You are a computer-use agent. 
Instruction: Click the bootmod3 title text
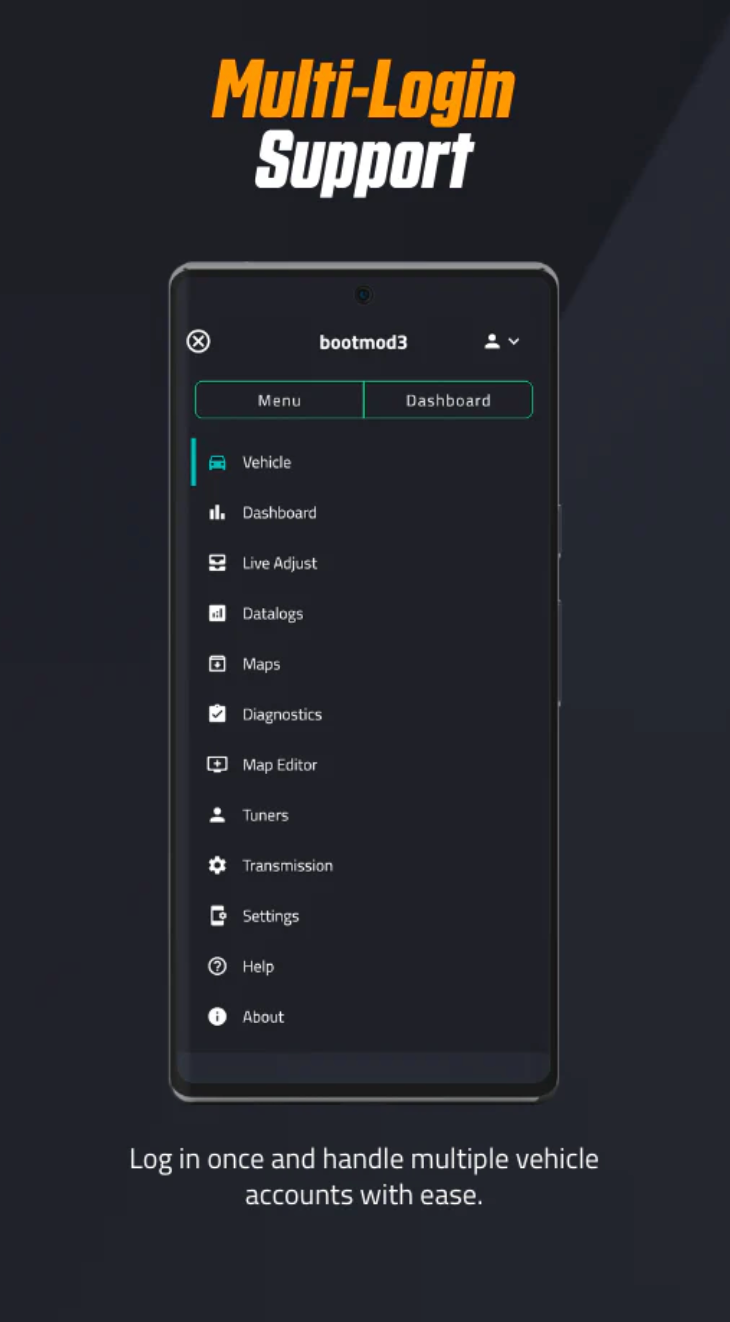[x=363, y=342]
